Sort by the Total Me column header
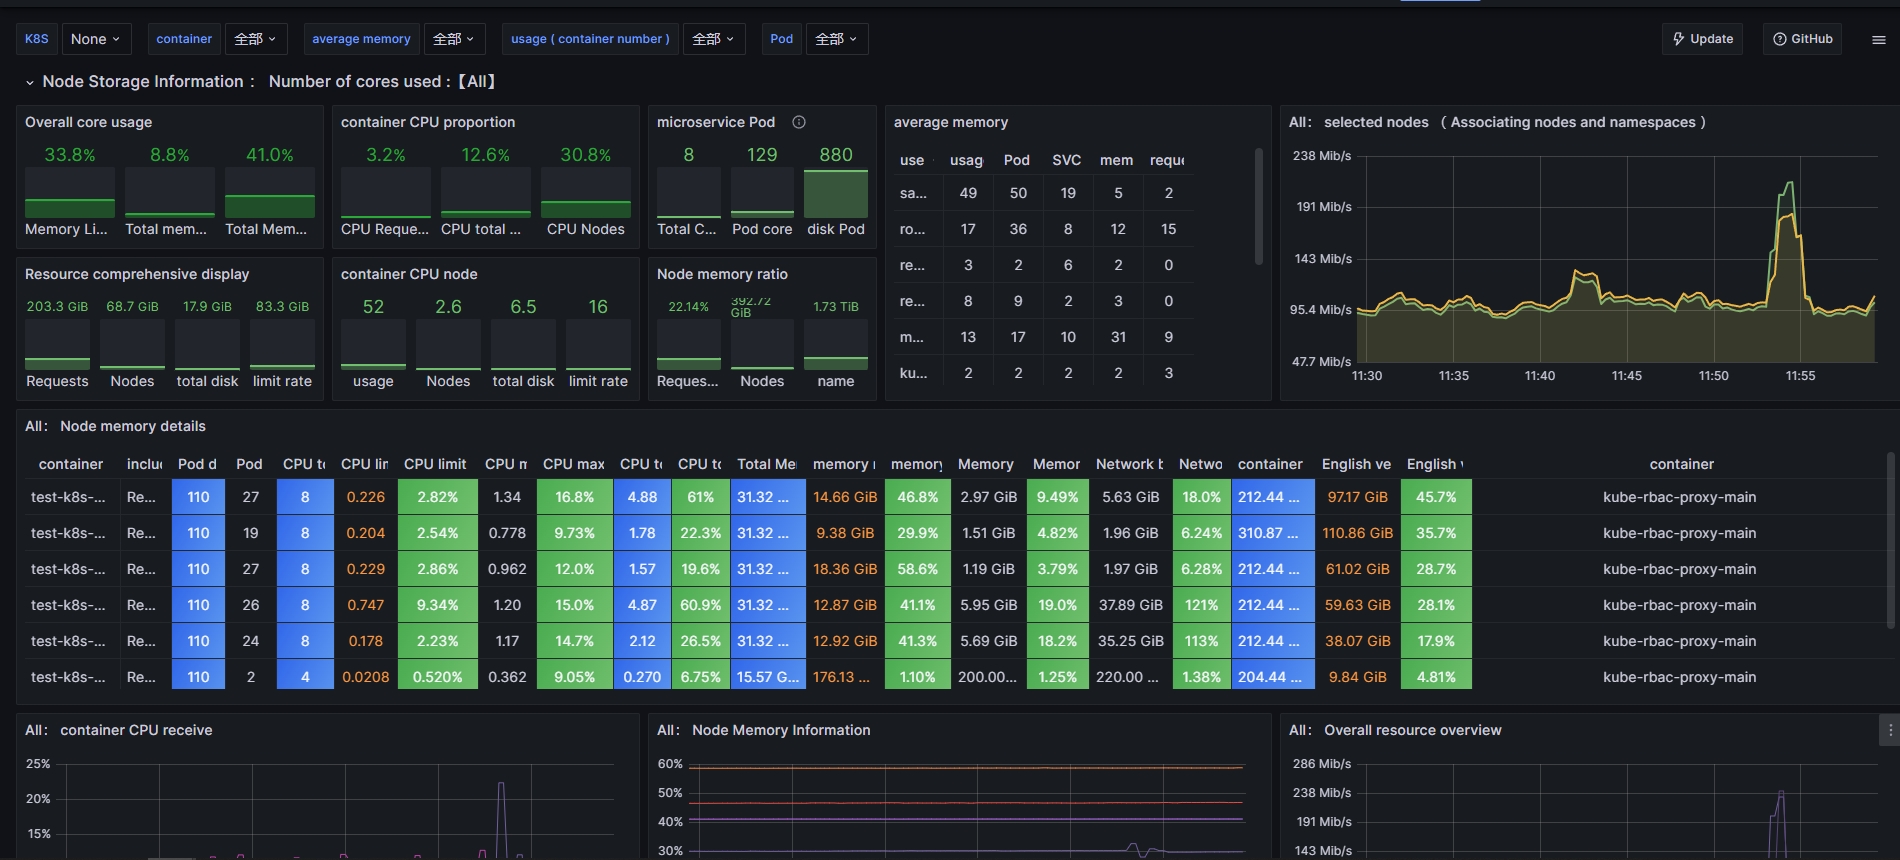 tap(767, 464)
